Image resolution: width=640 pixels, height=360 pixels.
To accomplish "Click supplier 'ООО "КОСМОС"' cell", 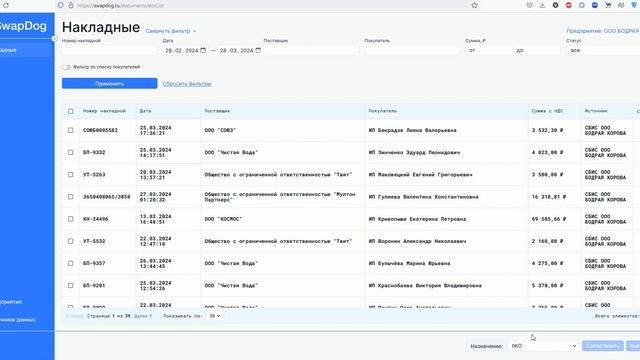I will point(223,219).
